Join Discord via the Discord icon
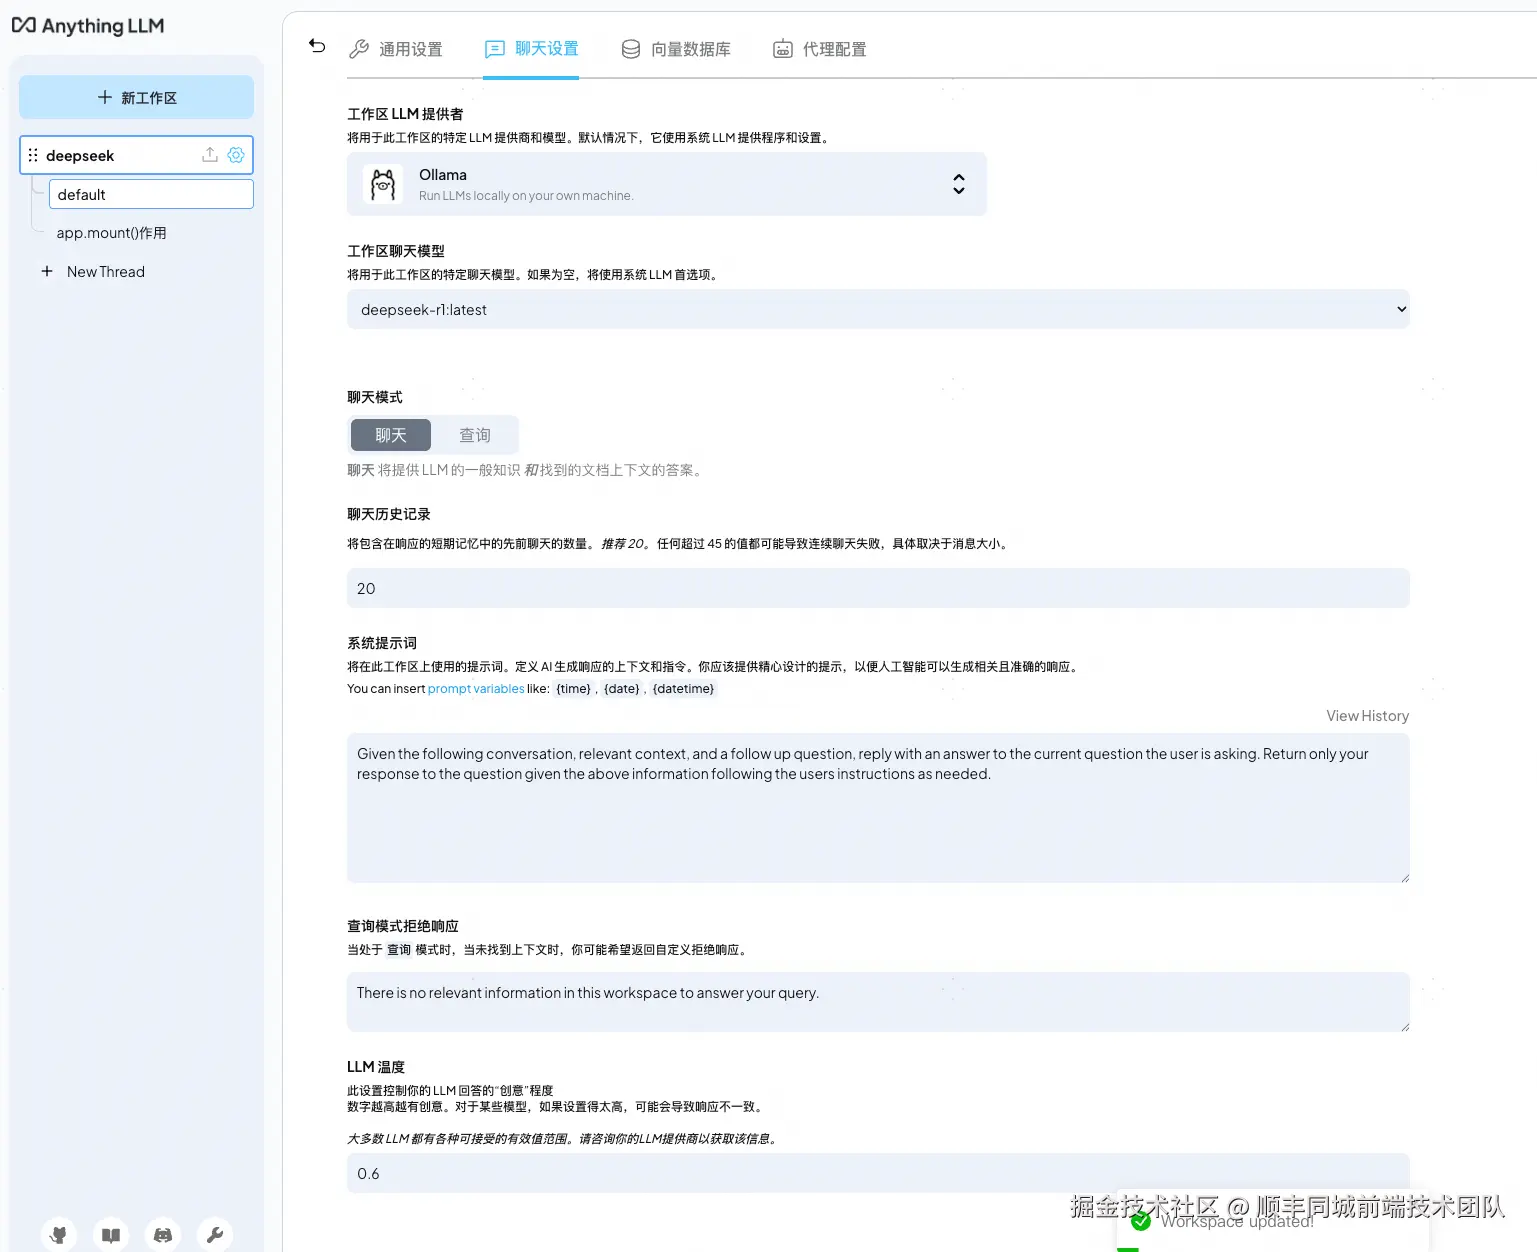Viewport: 1537px width, 1252px height. pyautogui.click(x=162, y=1233)
